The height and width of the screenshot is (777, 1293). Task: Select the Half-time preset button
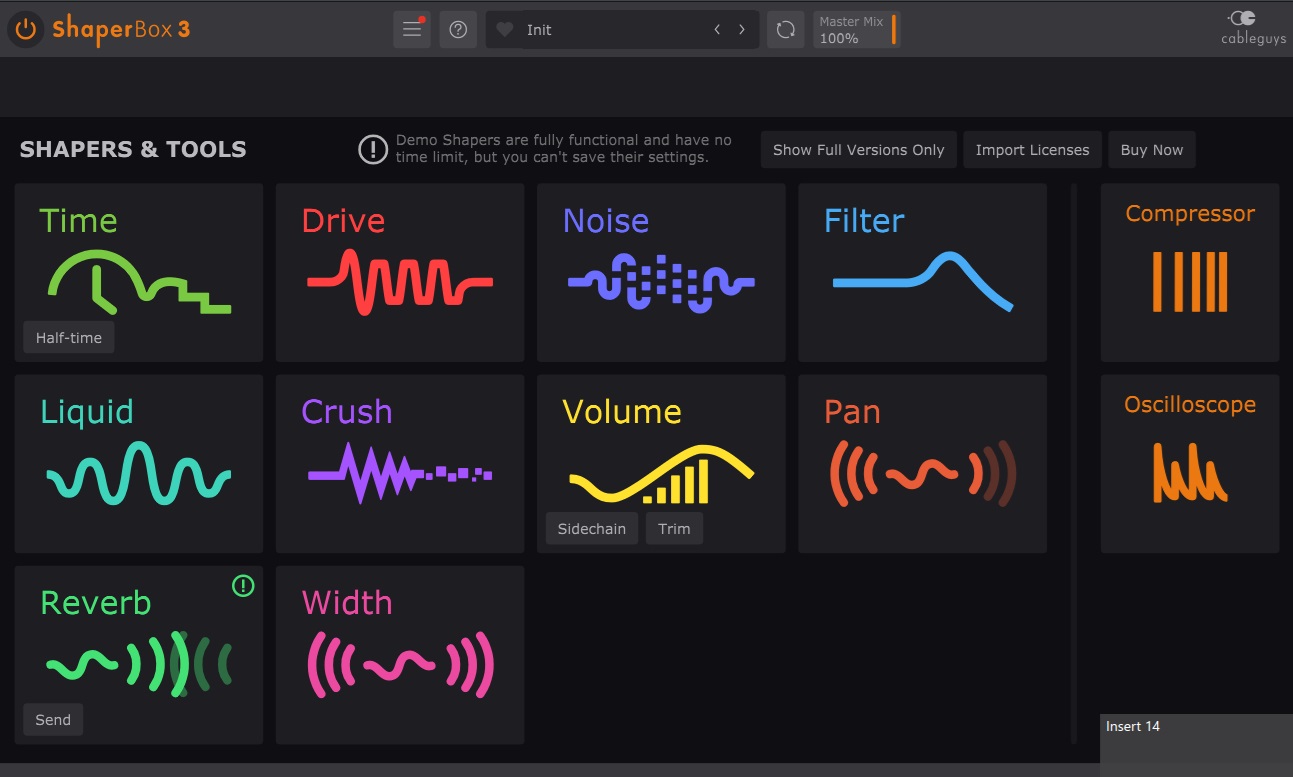(x=69, y=338)
